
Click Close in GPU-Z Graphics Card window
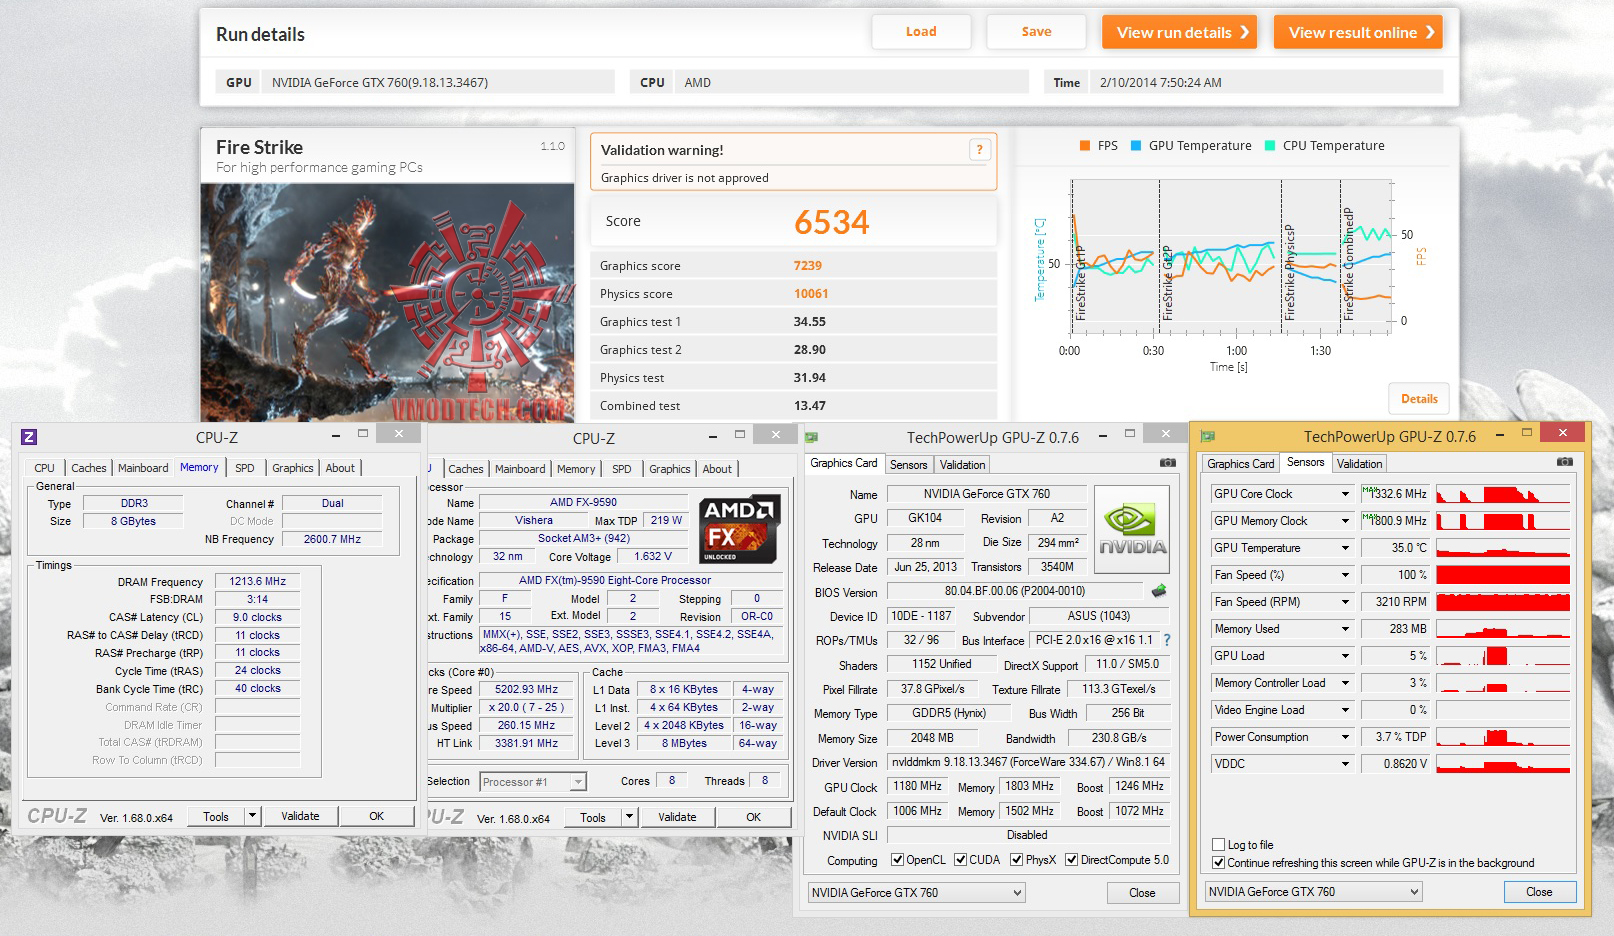(x=1142, y=893)
